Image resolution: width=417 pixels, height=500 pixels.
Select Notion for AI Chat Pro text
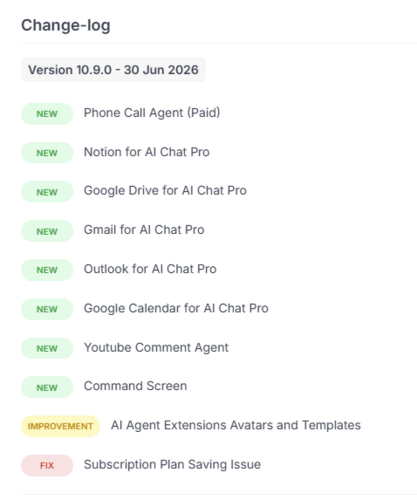click(x=147, y=152)
